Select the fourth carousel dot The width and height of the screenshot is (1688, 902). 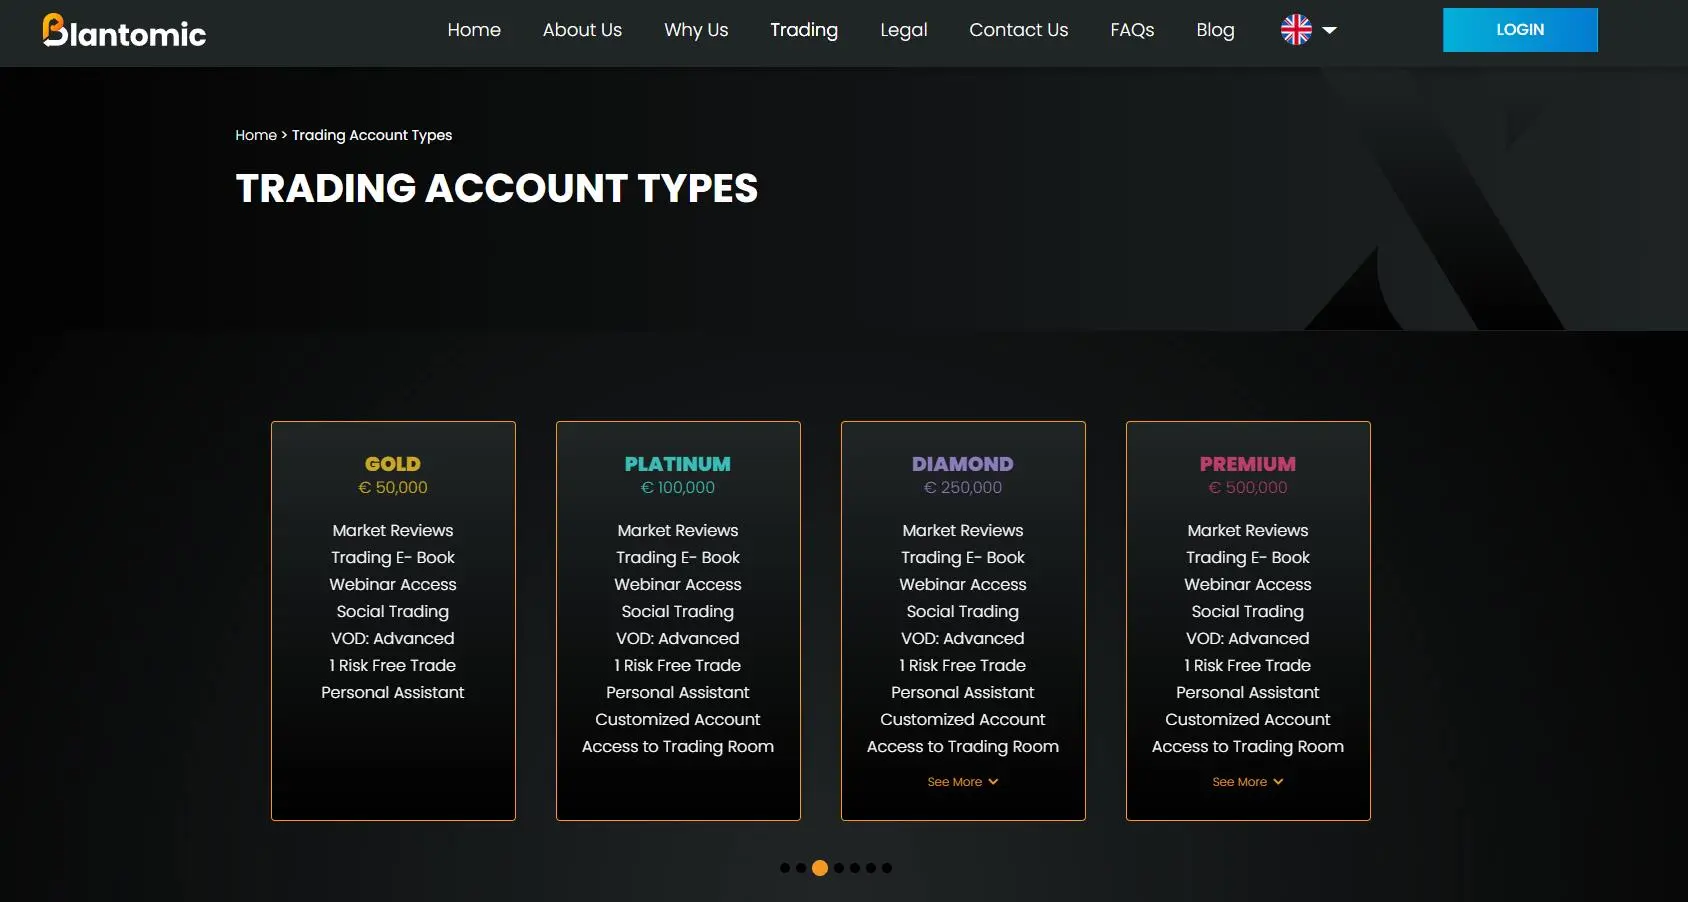click(x=839, y=868)
